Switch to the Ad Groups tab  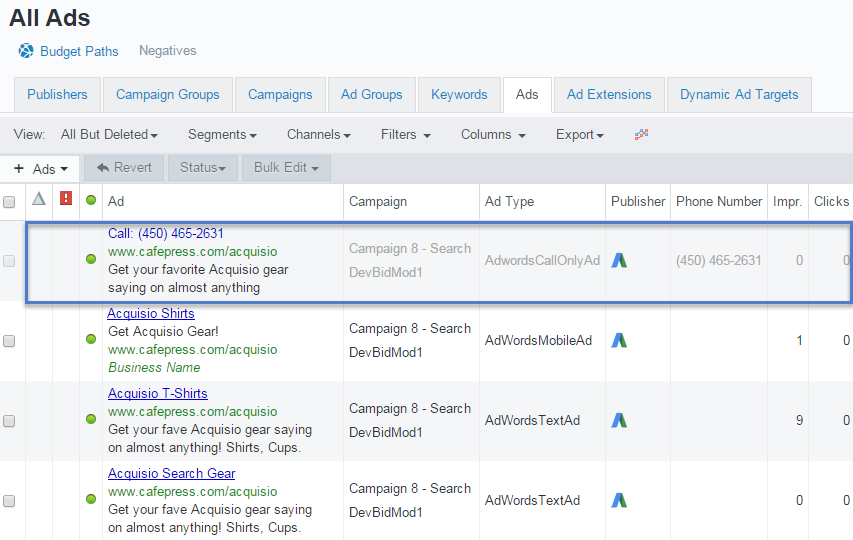tap(372, 95)
